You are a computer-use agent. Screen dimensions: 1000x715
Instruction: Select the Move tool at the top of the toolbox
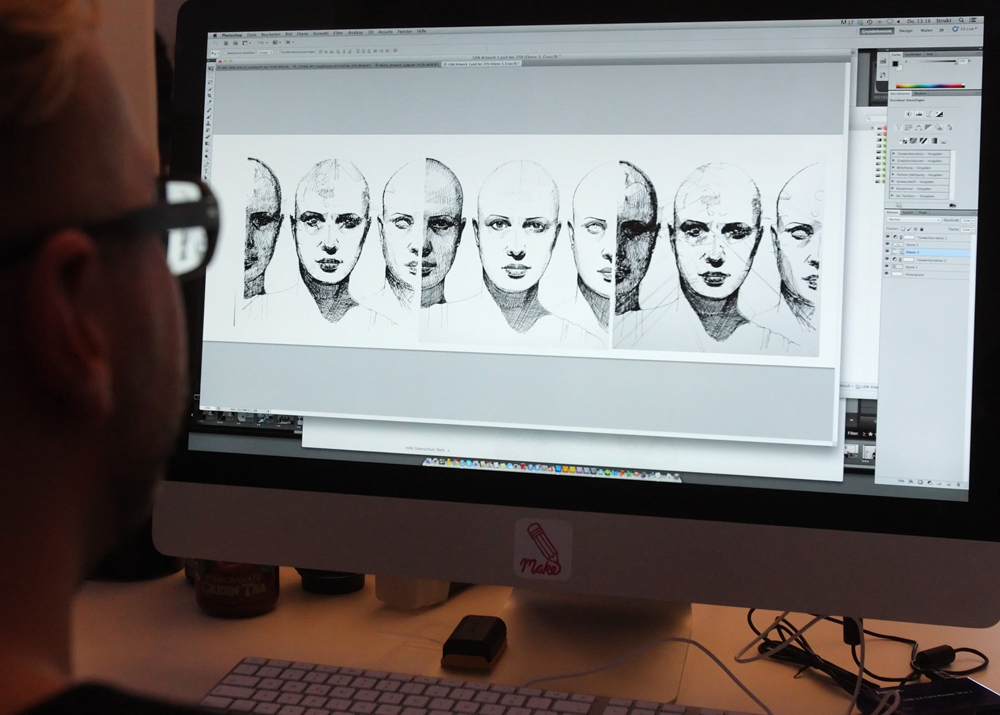coord(210,69)
